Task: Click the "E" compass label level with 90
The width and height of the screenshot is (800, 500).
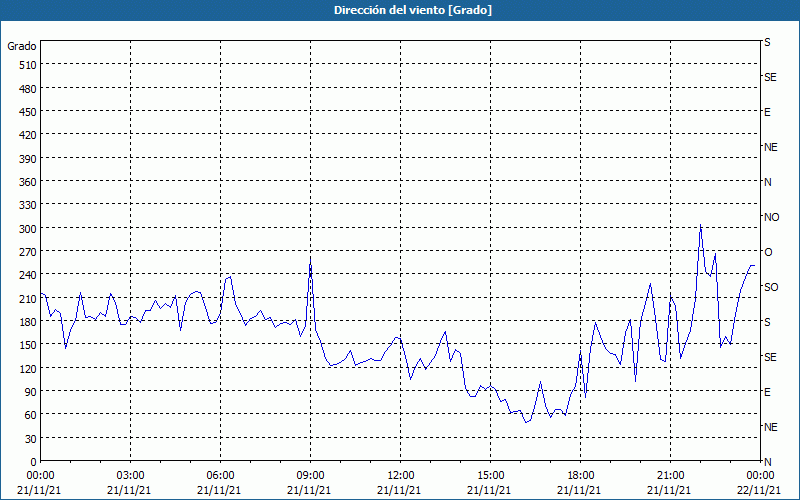Action: coord(767,392)
